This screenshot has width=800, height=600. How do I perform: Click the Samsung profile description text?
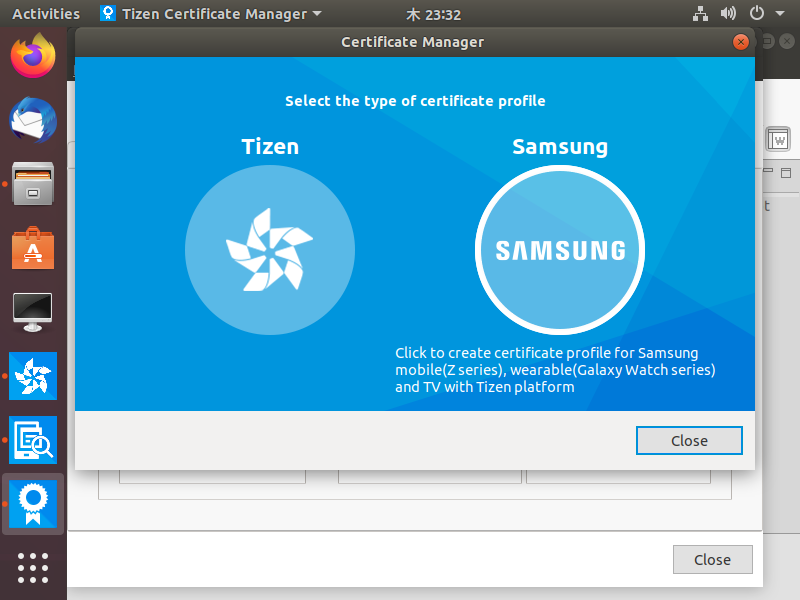point(555,370)
